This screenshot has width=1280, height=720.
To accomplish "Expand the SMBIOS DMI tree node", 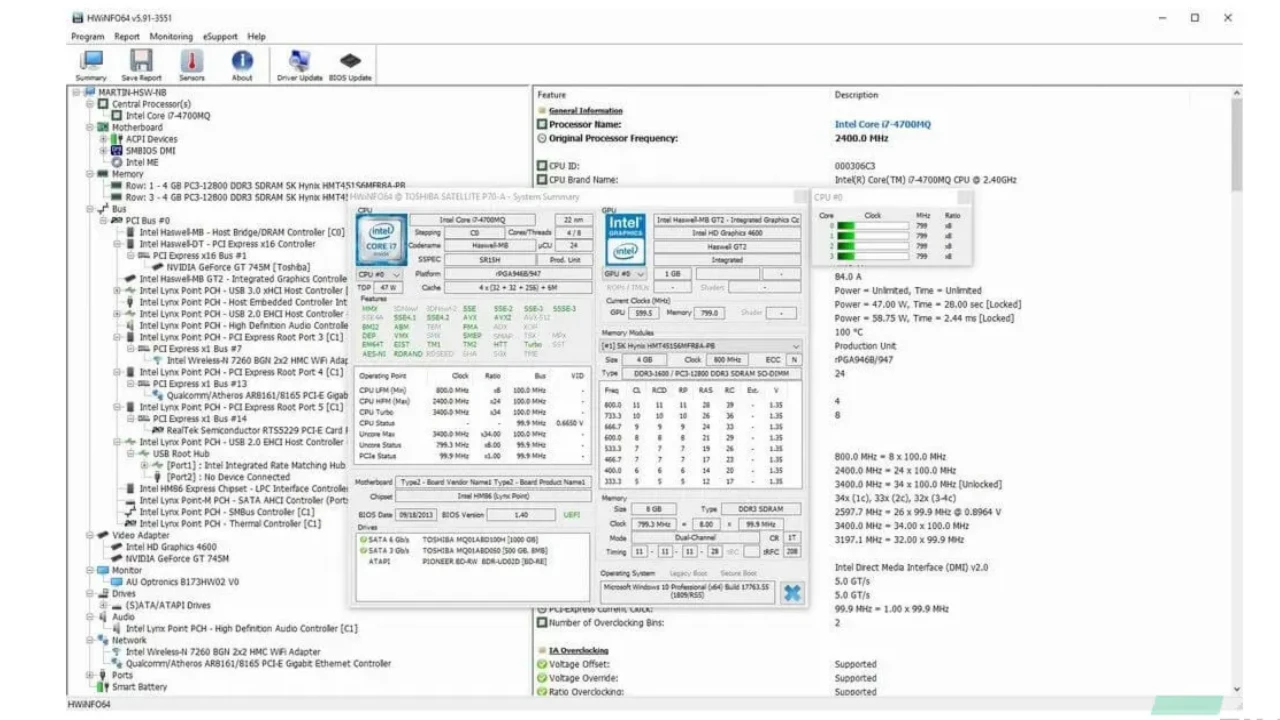I will coord(103,151).
